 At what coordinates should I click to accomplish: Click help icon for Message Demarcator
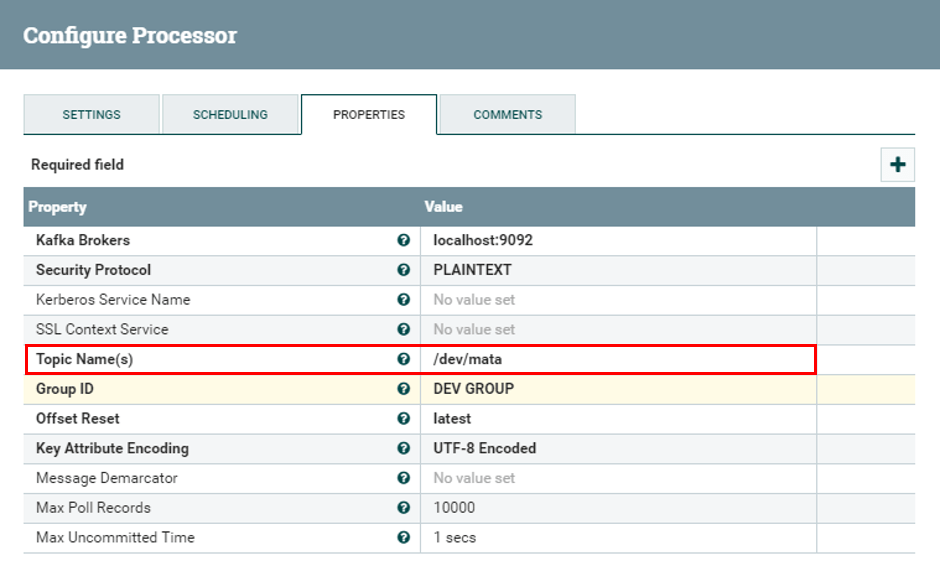pyautogui.click(x=403, y=478)
